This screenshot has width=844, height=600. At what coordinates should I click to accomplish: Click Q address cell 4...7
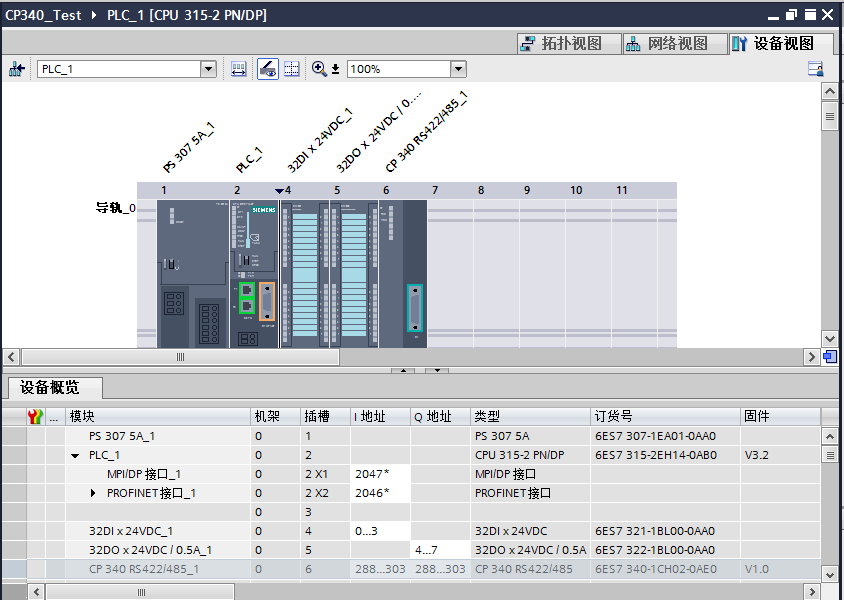pyautogui.click(x=440, y=550)
